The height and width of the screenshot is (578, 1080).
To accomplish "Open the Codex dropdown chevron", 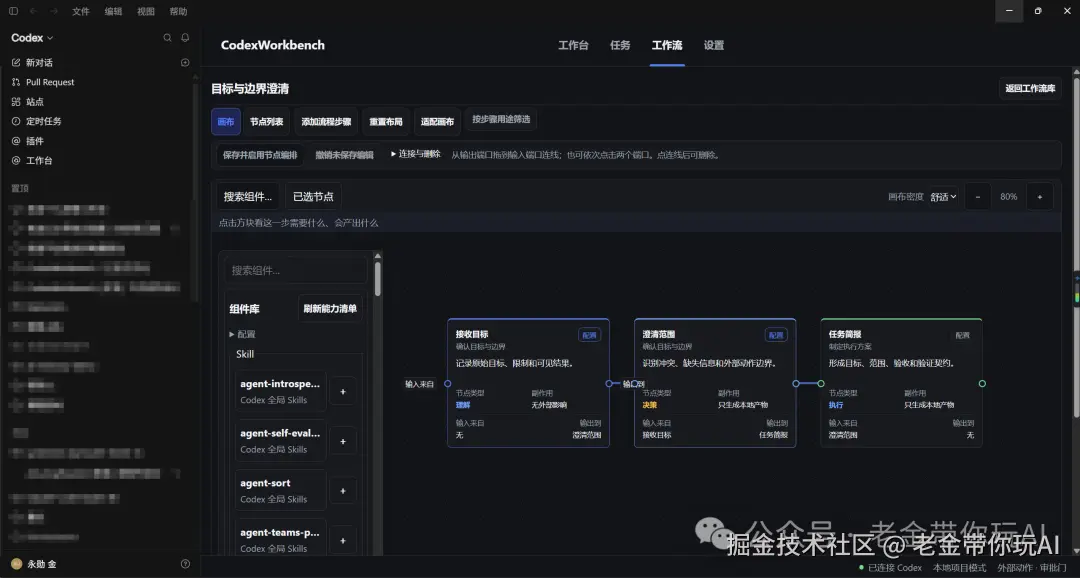I will (50, 39).
